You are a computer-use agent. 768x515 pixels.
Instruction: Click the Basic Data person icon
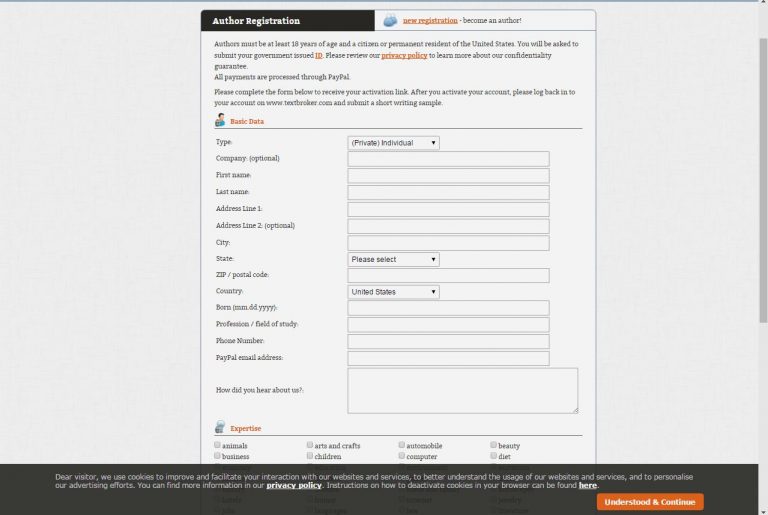click(x=220, y=121)
